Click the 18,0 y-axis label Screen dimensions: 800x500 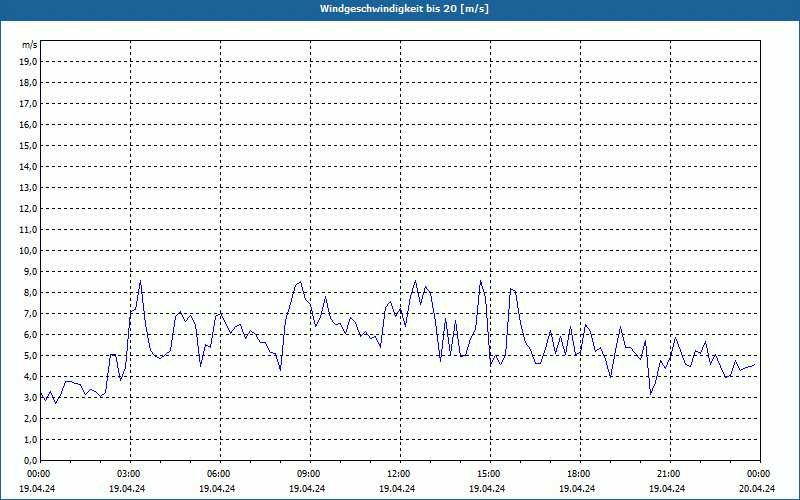(x=29, y=83)
